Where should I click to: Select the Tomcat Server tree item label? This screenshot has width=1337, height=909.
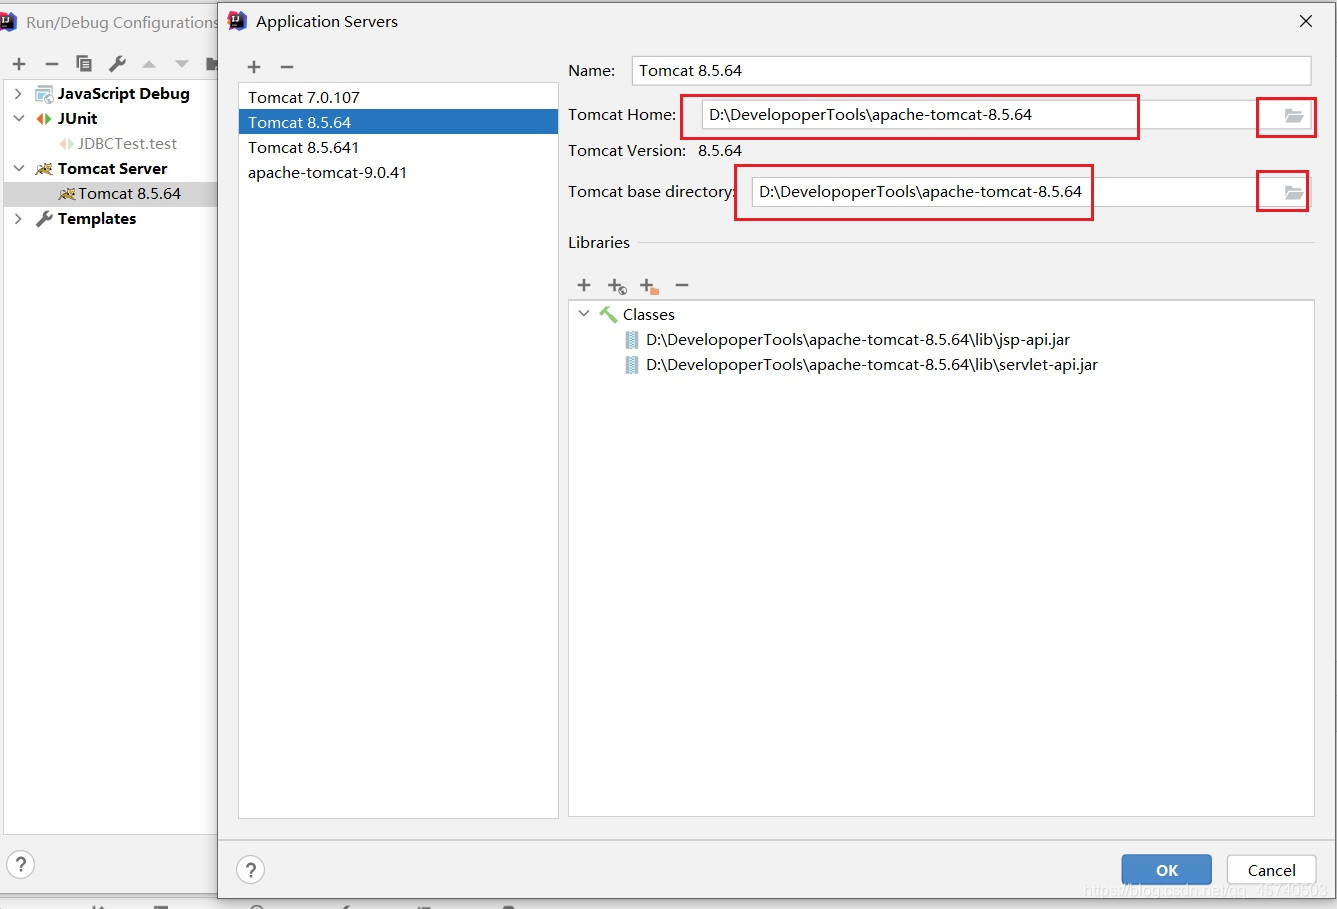point(112,169)
